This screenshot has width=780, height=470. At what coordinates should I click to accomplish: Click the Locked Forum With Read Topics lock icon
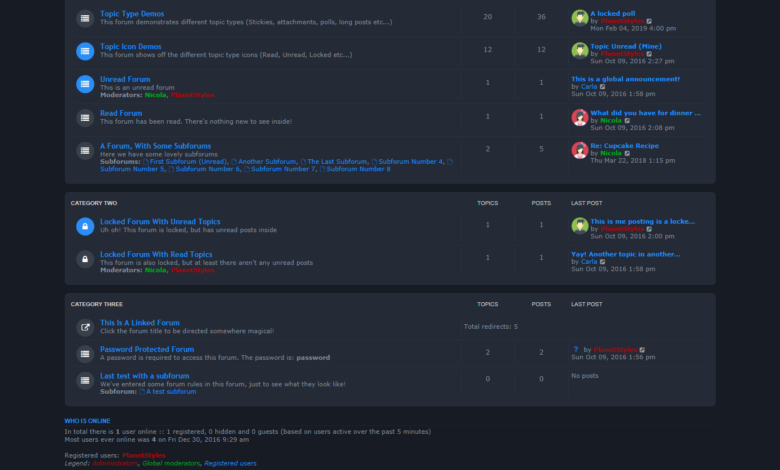[85, 259]
